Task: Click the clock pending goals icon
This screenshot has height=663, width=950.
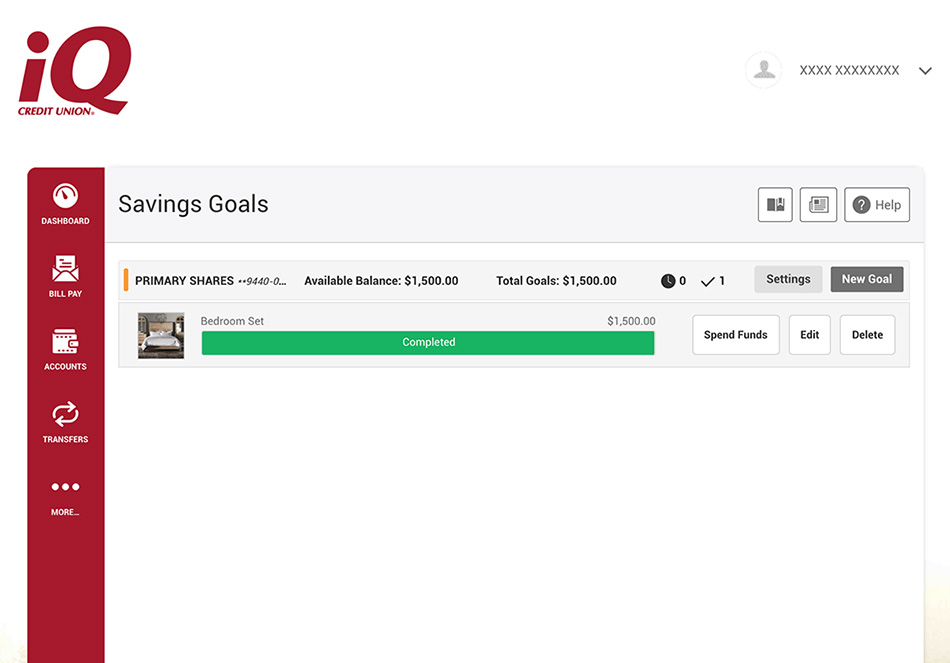Action: (668, 281)
